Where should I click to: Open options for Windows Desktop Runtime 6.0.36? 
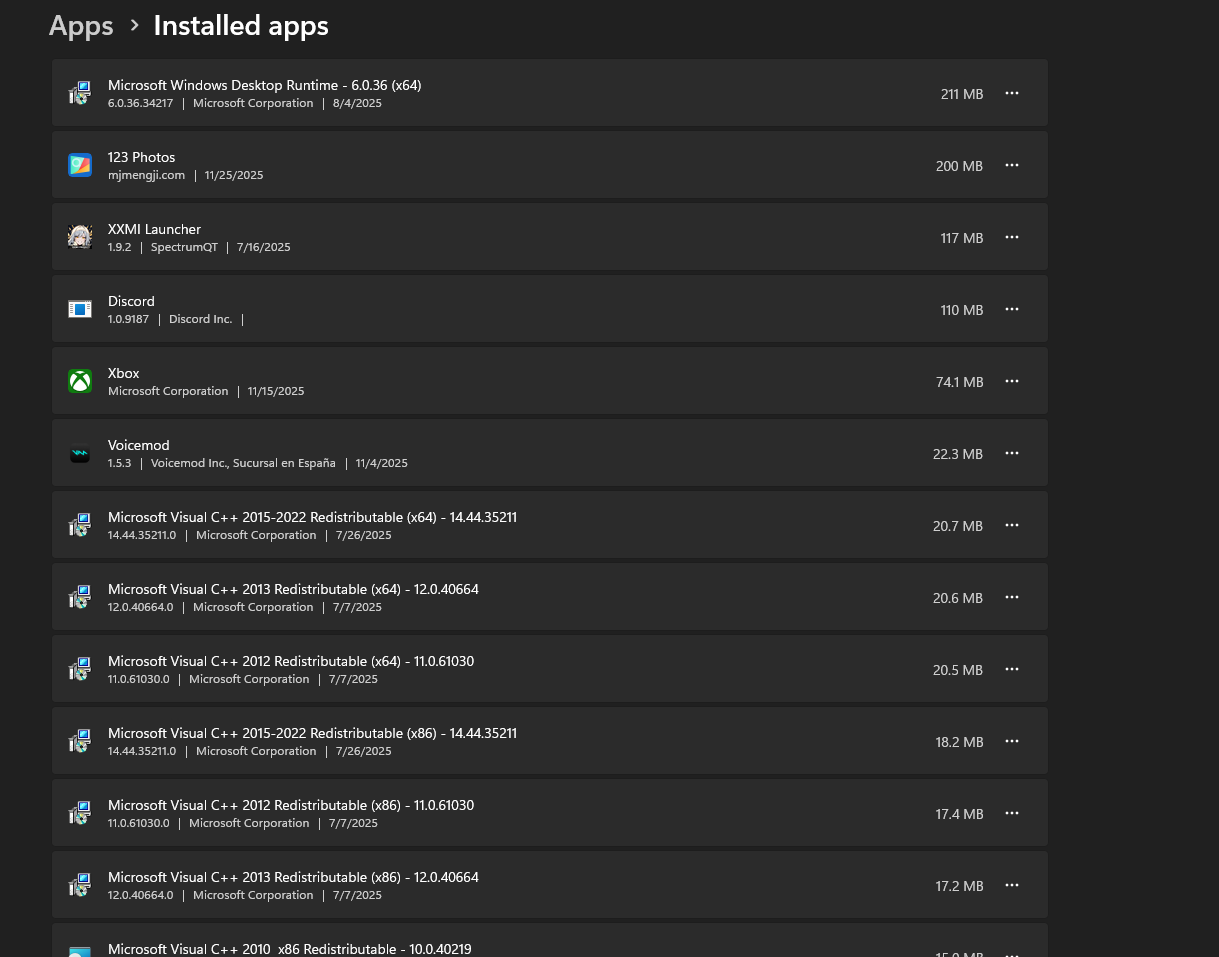[x=1012, y=93]
